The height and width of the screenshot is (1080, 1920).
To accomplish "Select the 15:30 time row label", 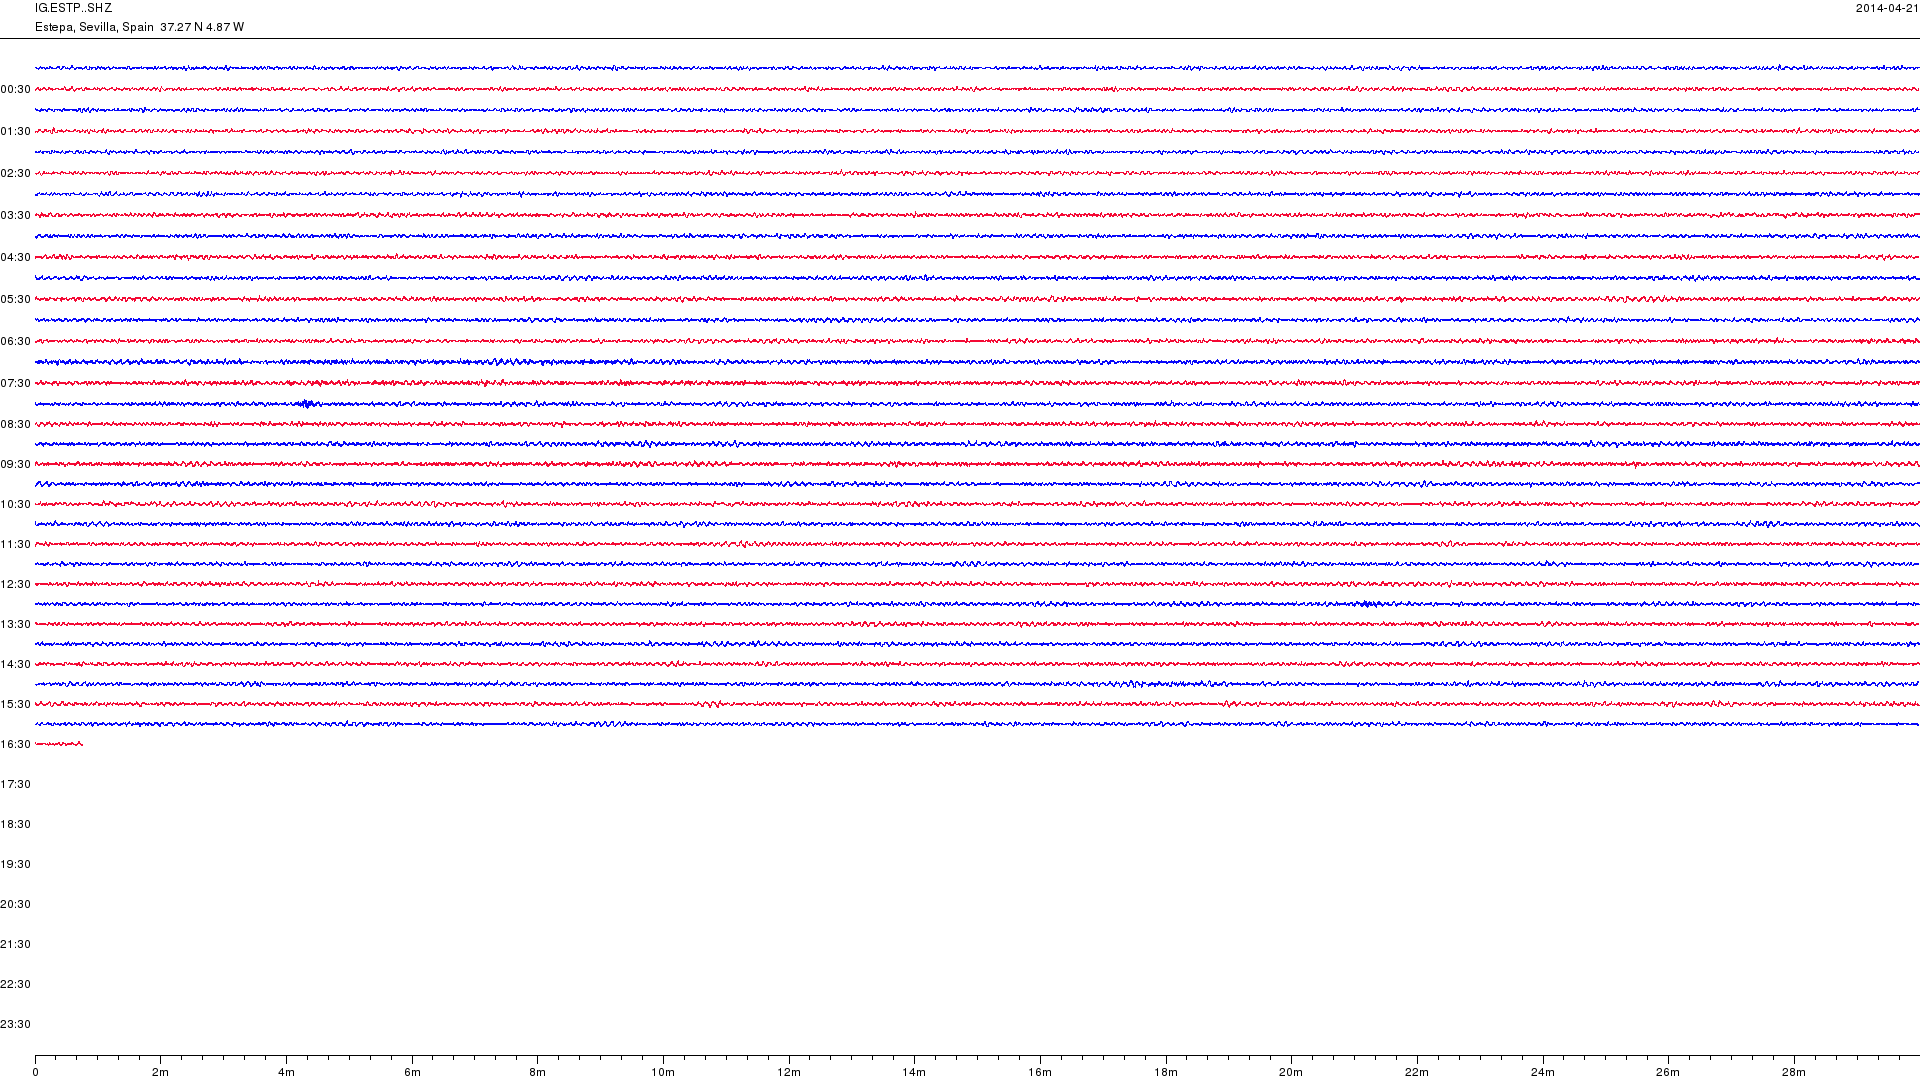I will tap(16, 704).
